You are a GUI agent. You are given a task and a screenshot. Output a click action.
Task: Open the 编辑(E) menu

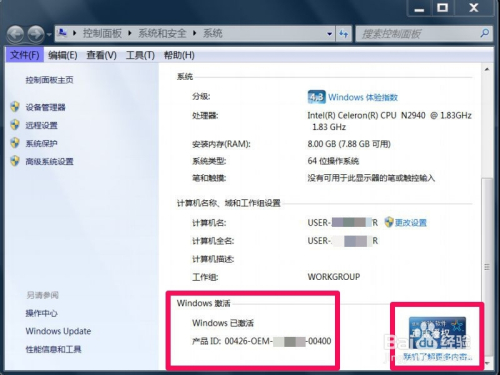click(x=63, y=55)
